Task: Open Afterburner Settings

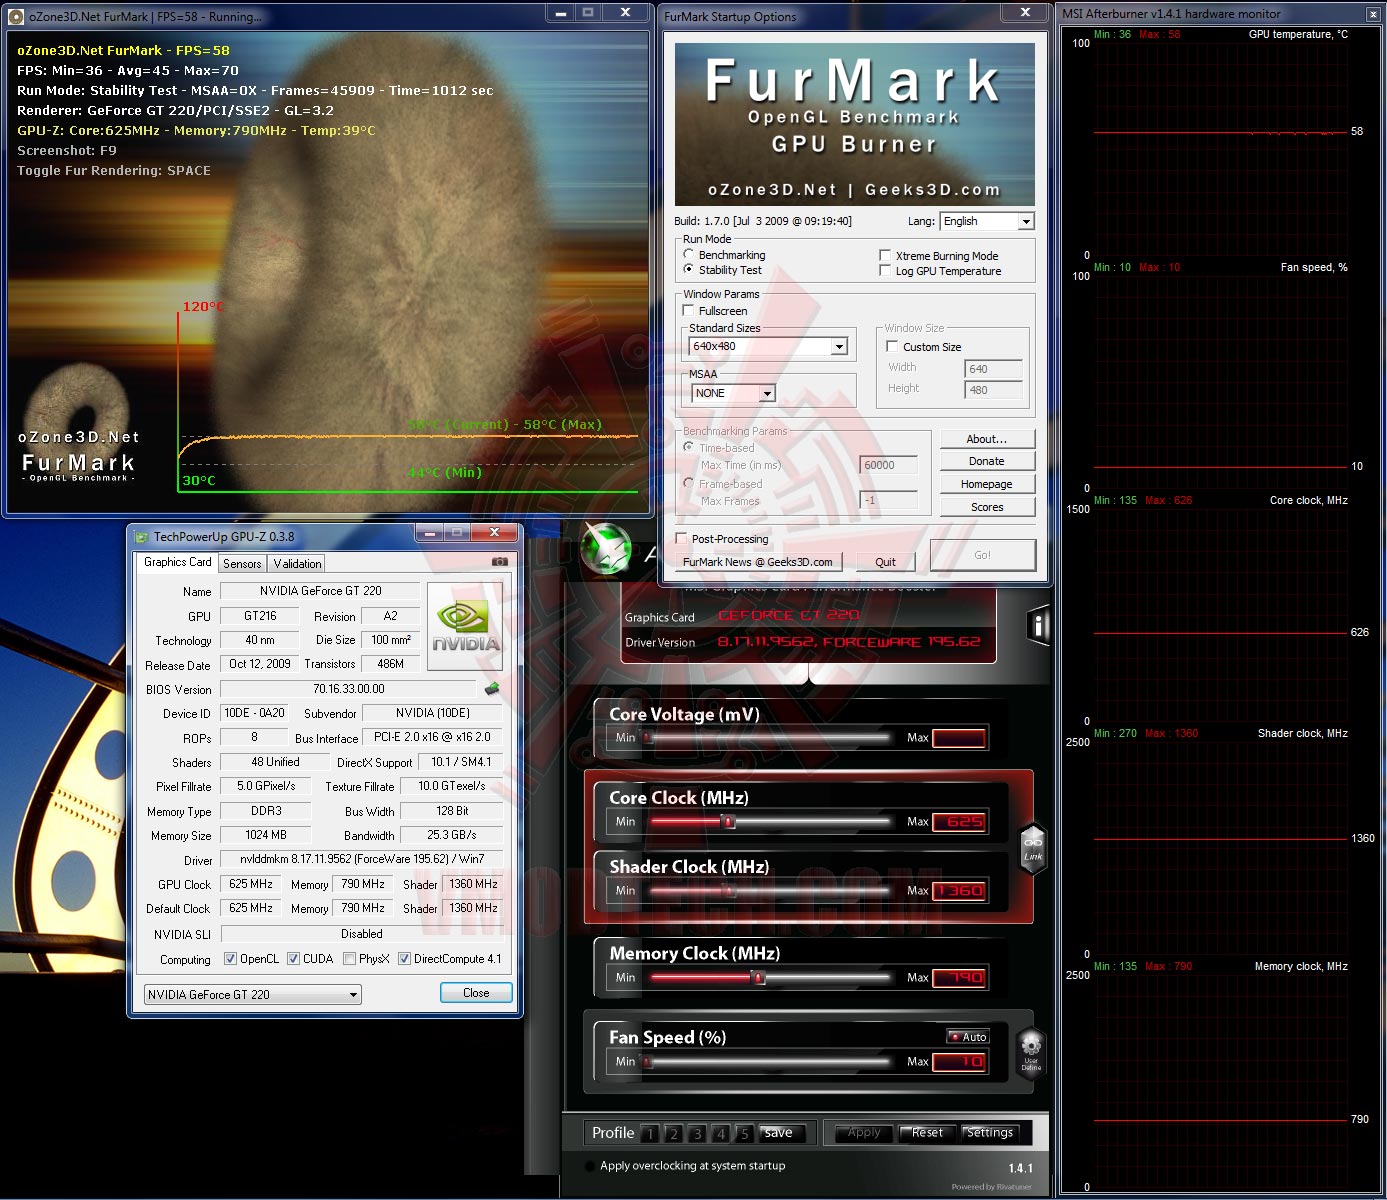Action: click(x=990, y=1133)
